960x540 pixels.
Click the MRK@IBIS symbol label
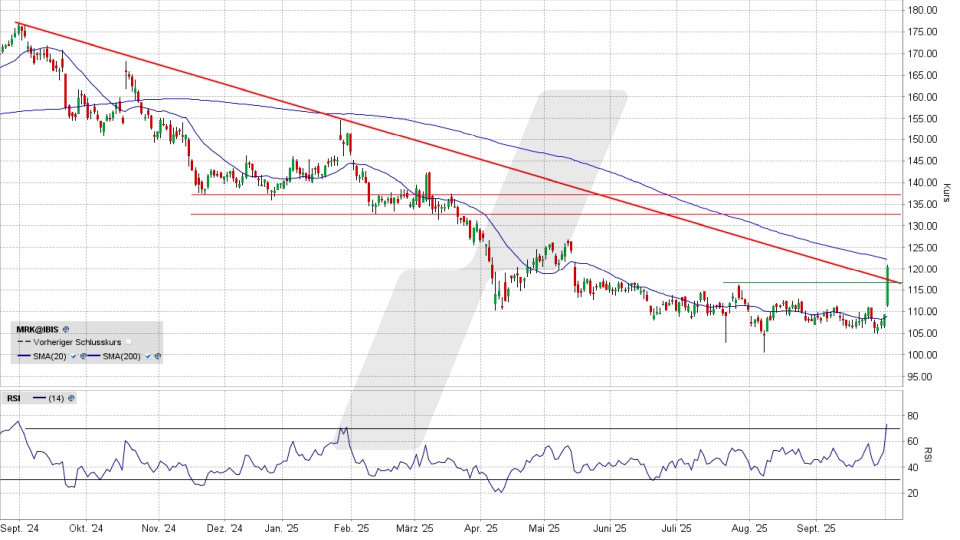pos(37,329)
